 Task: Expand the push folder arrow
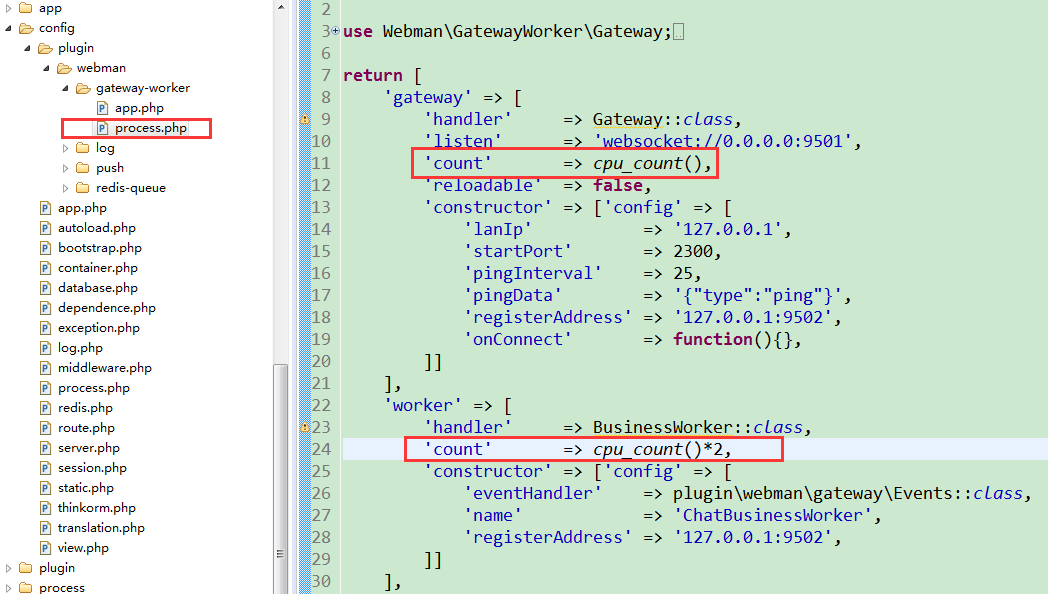66,168
